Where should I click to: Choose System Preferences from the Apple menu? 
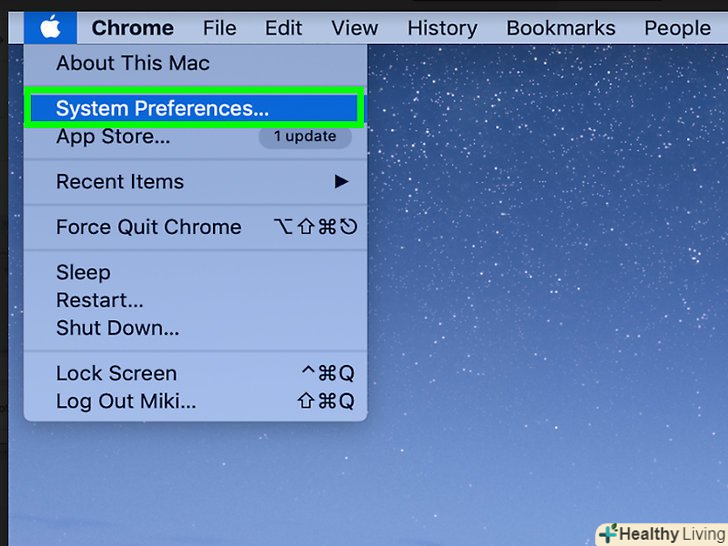tap(194, 108)
